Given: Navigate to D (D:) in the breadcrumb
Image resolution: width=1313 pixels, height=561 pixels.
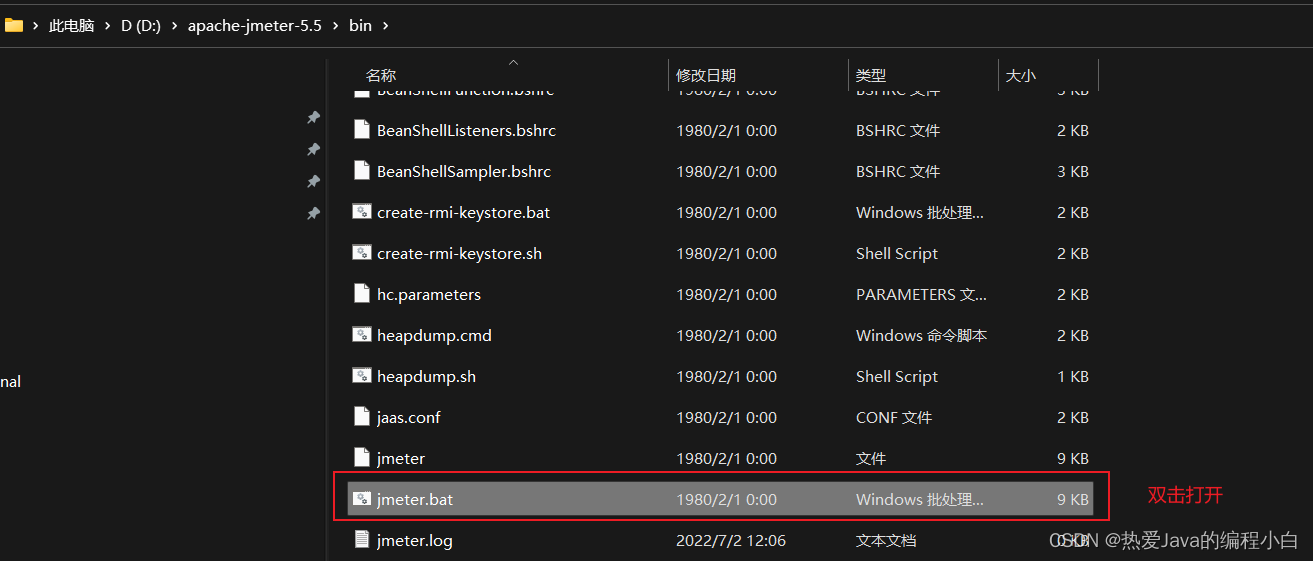Looking at the screenshot, I should click(141, 26).
